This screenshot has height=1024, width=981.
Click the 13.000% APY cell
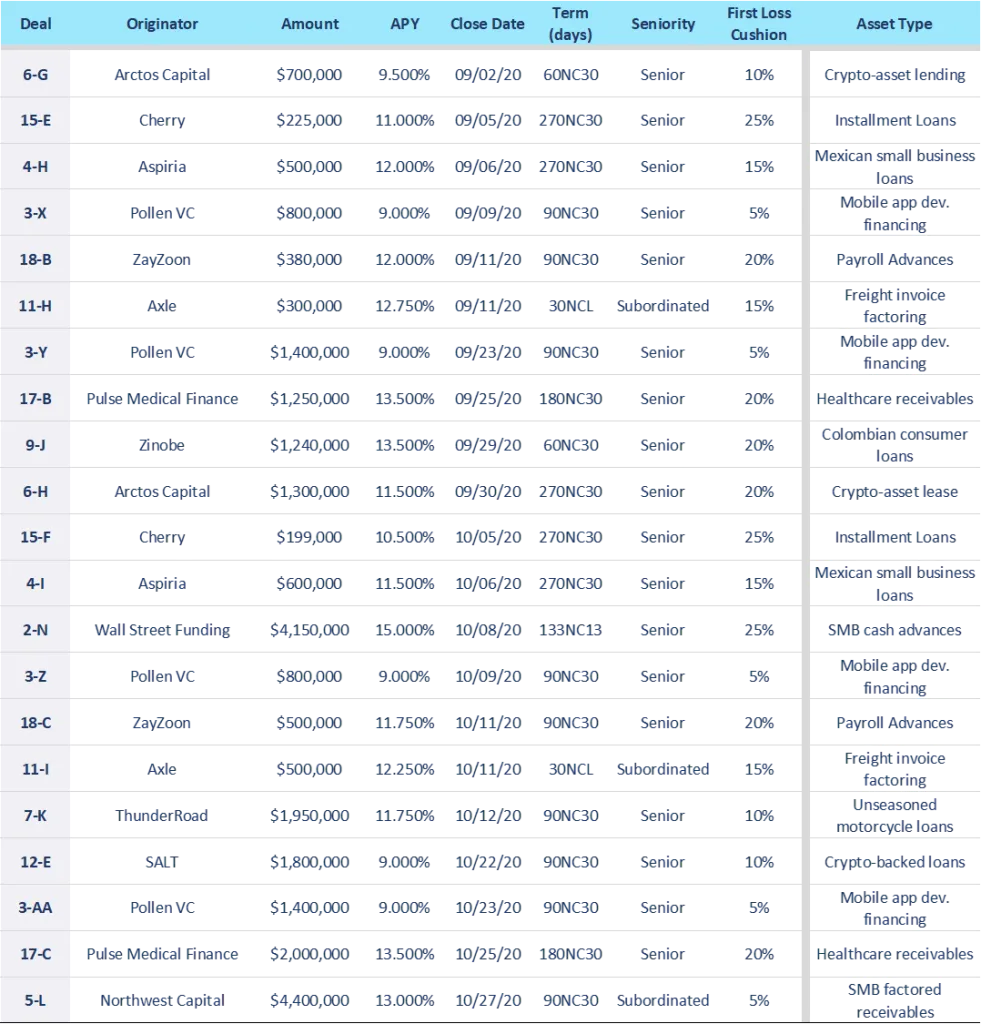click(x=405, y=1000)
